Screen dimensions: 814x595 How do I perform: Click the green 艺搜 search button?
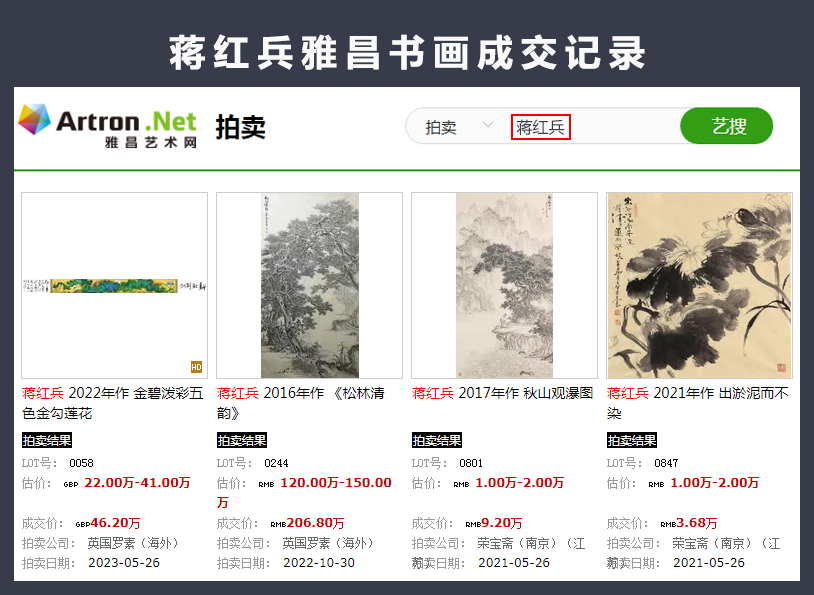(x=726, y=126)
